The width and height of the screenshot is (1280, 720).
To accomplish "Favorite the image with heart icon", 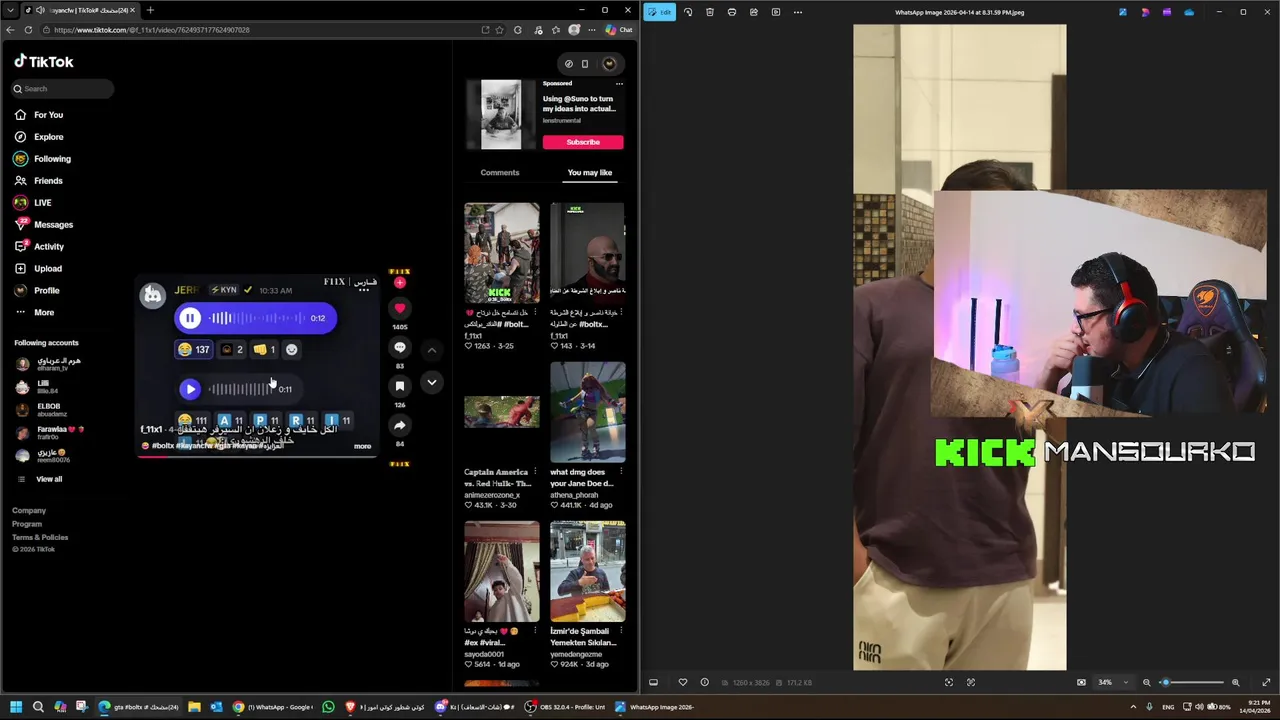I will (683, 682).
